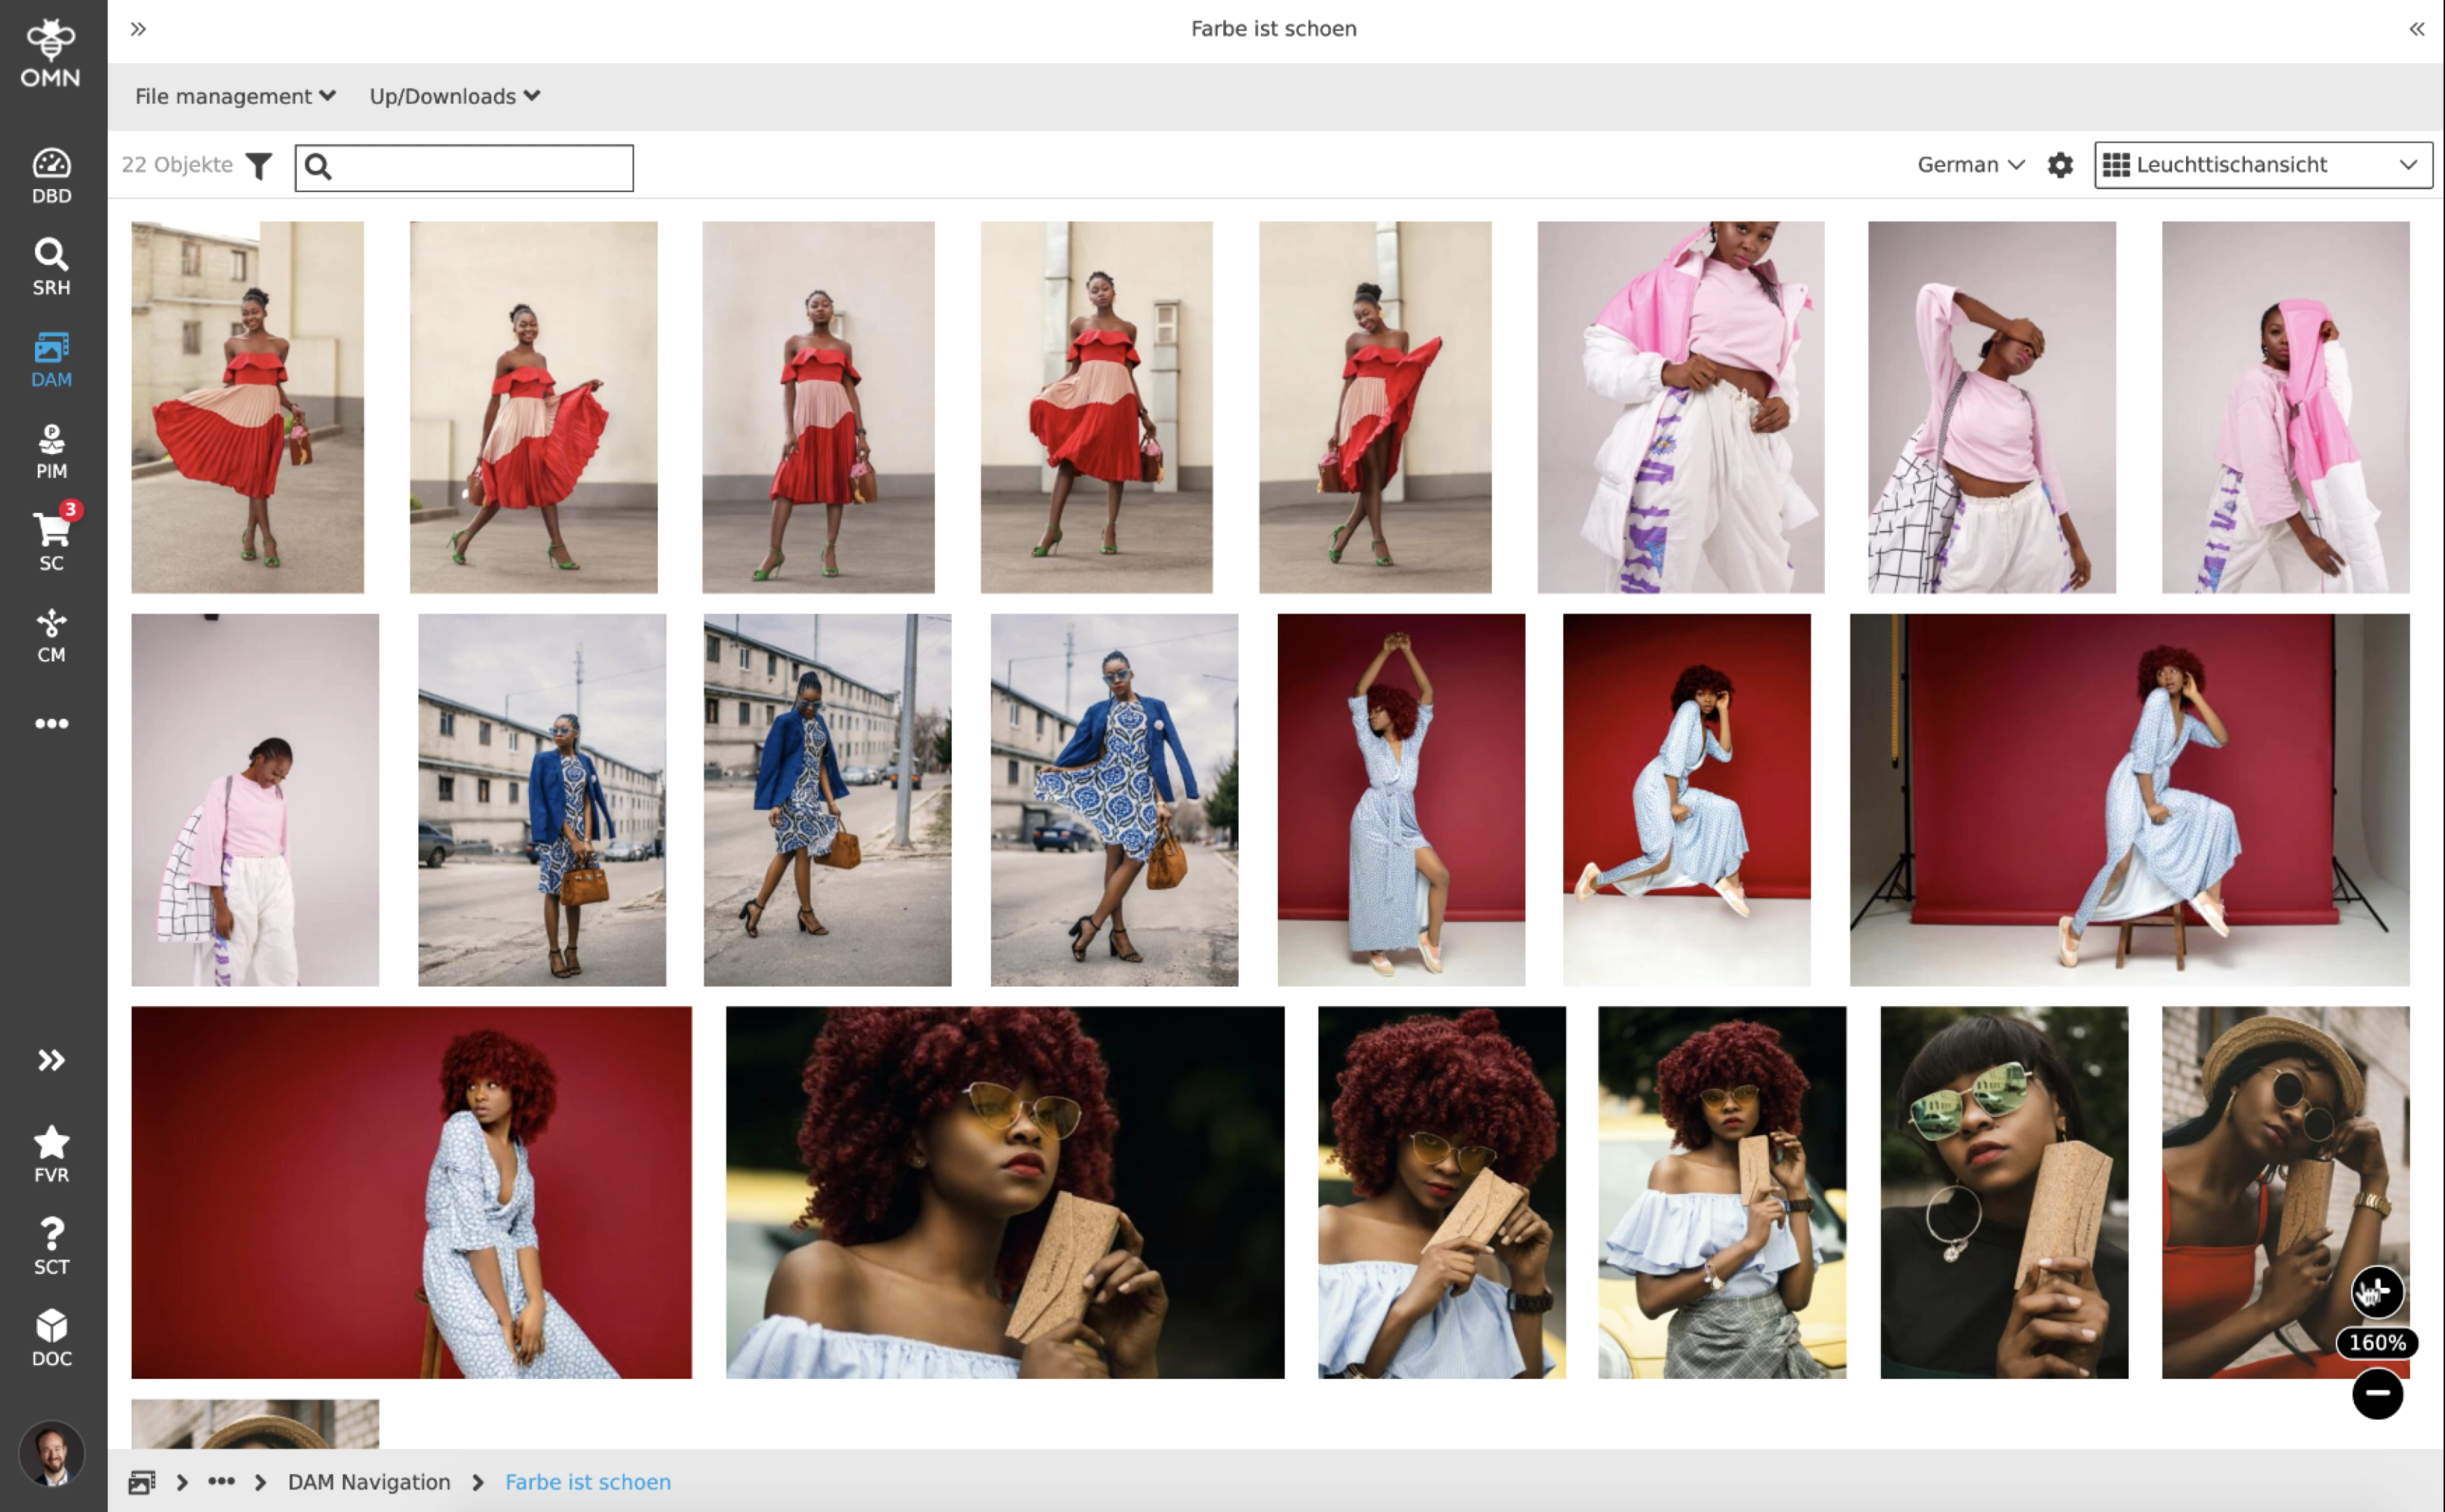2445x1512 pixels.
Task: Open the SCT help icon
Action: point(51,1245)
